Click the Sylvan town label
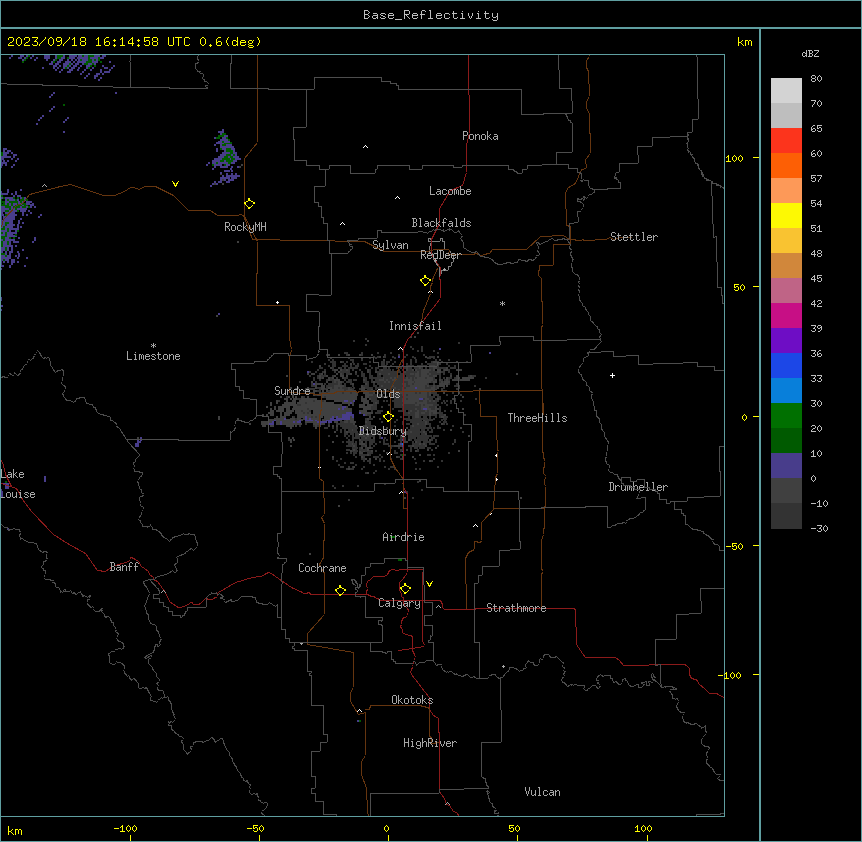This screenshot has height=842, width=862. (x=390, y=245)
